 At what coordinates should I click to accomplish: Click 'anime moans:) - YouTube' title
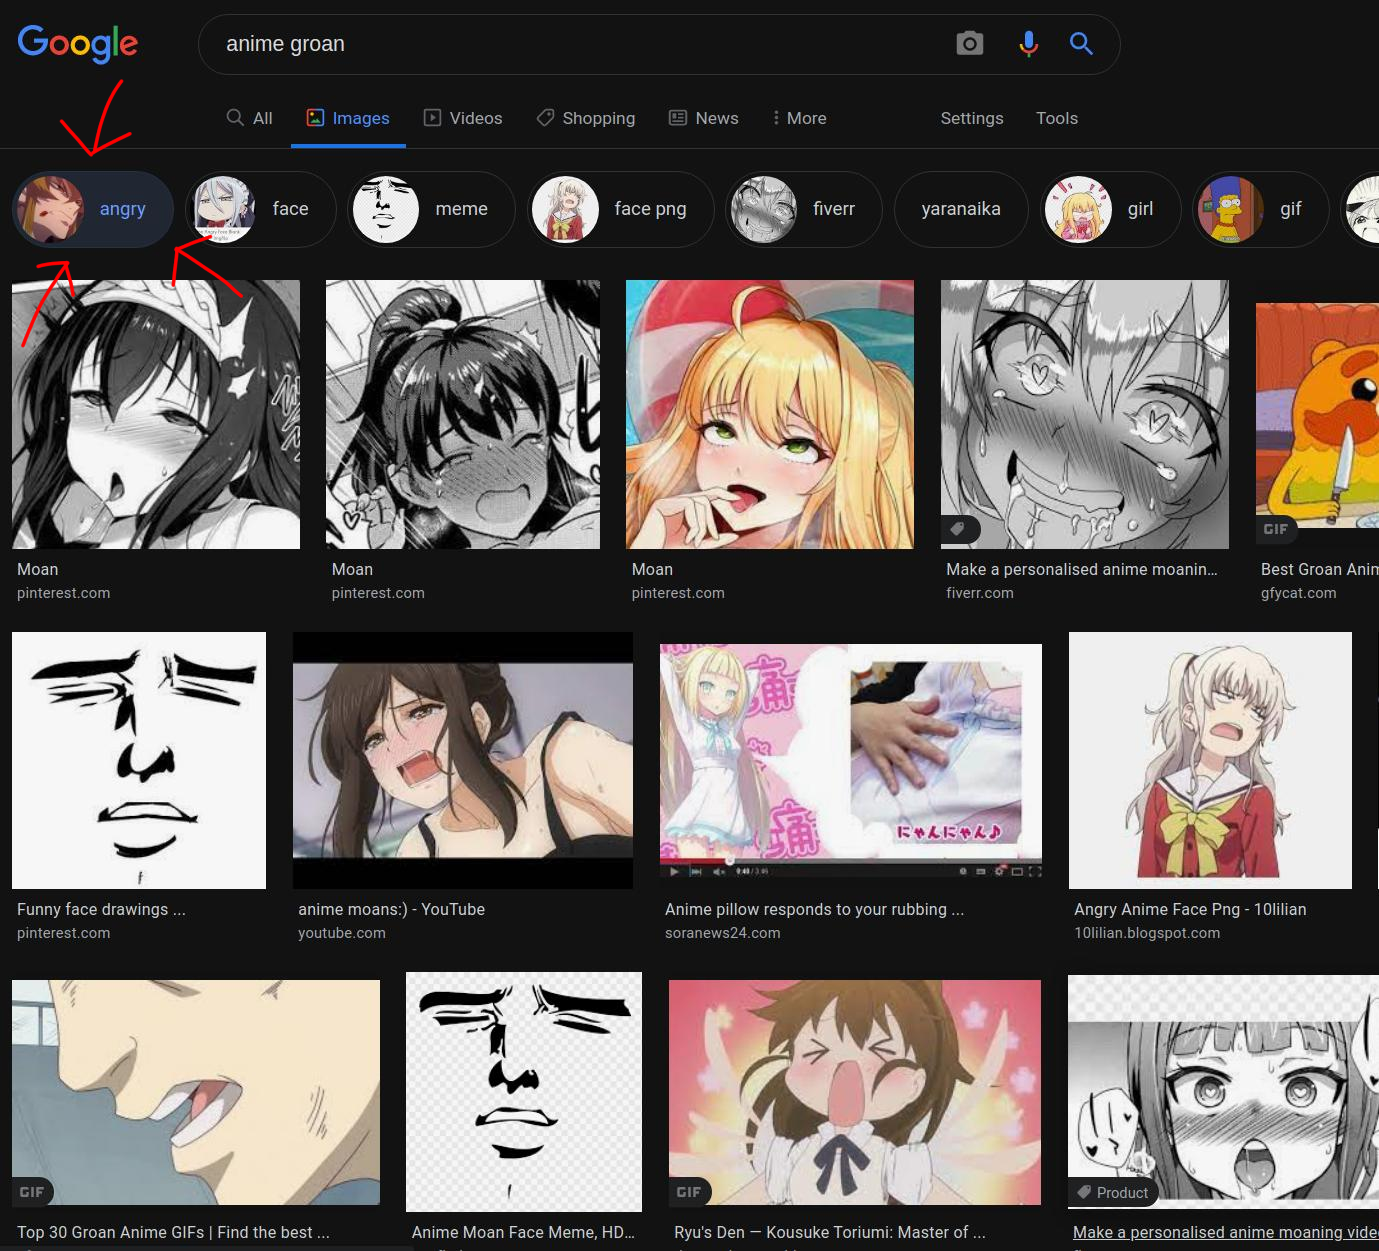(x=391, y=909)
